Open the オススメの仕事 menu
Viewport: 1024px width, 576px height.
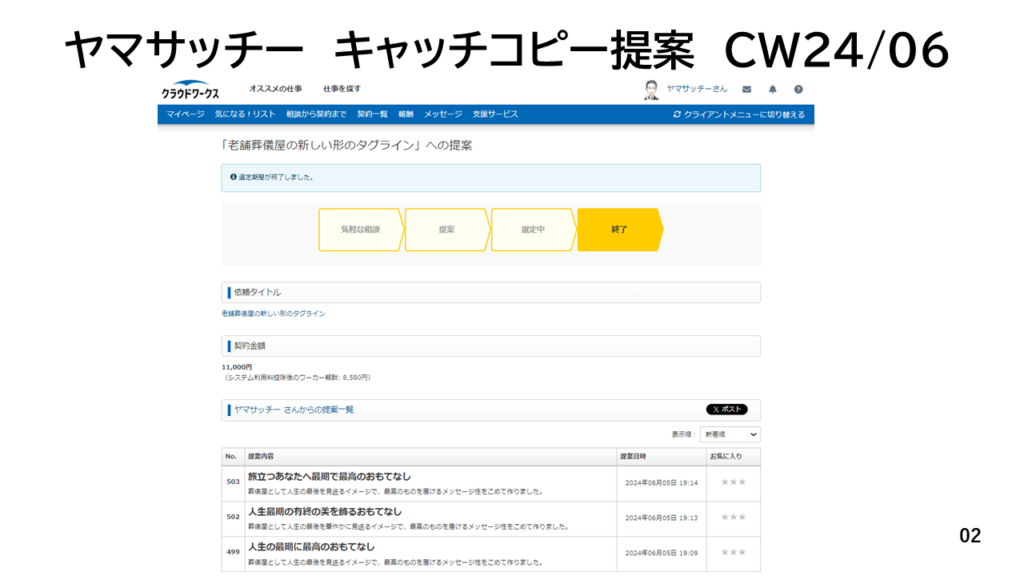coord(275,89)
